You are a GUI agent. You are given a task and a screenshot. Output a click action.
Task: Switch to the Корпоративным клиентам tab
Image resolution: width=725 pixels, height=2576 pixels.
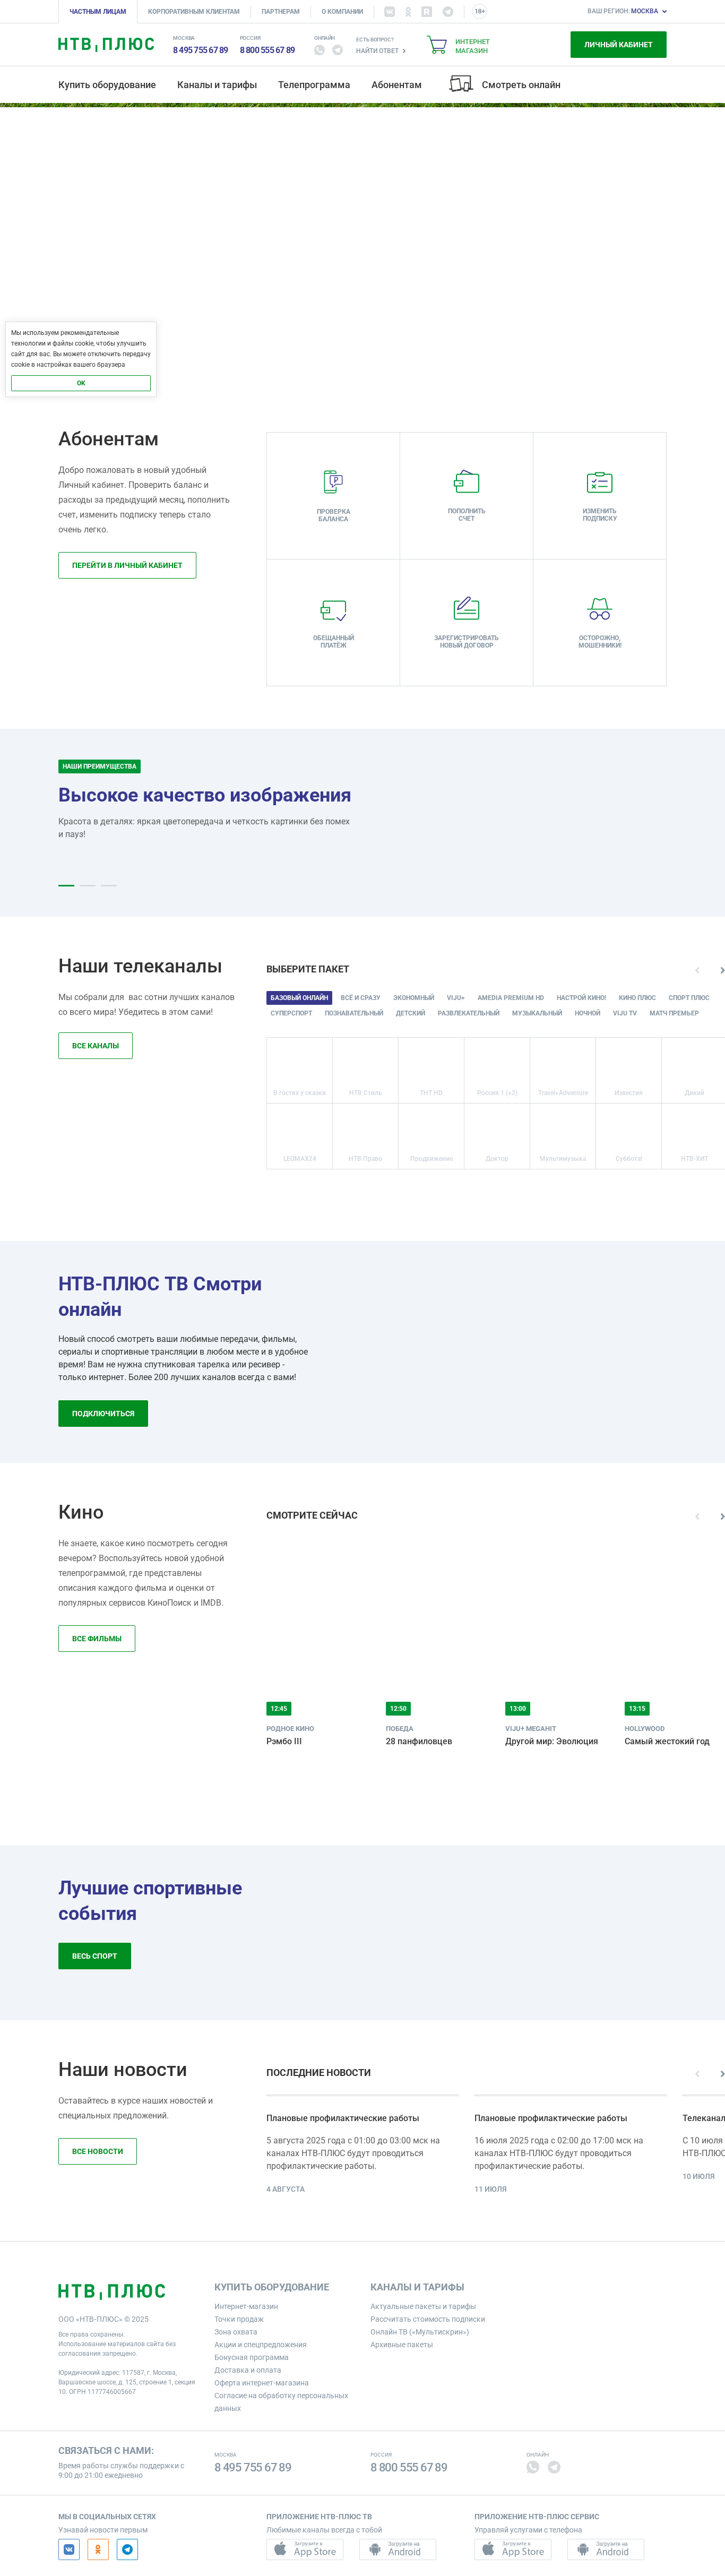(194, 12)
